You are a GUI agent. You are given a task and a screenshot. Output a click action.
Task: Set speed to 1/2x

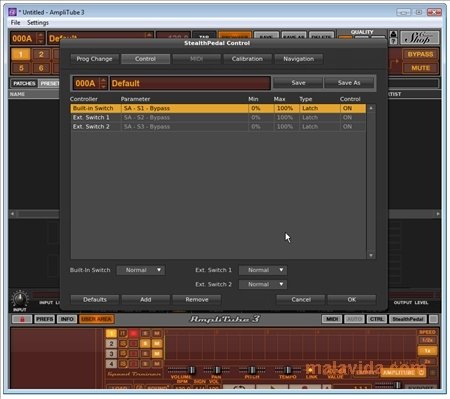click(x=427, y=340)
